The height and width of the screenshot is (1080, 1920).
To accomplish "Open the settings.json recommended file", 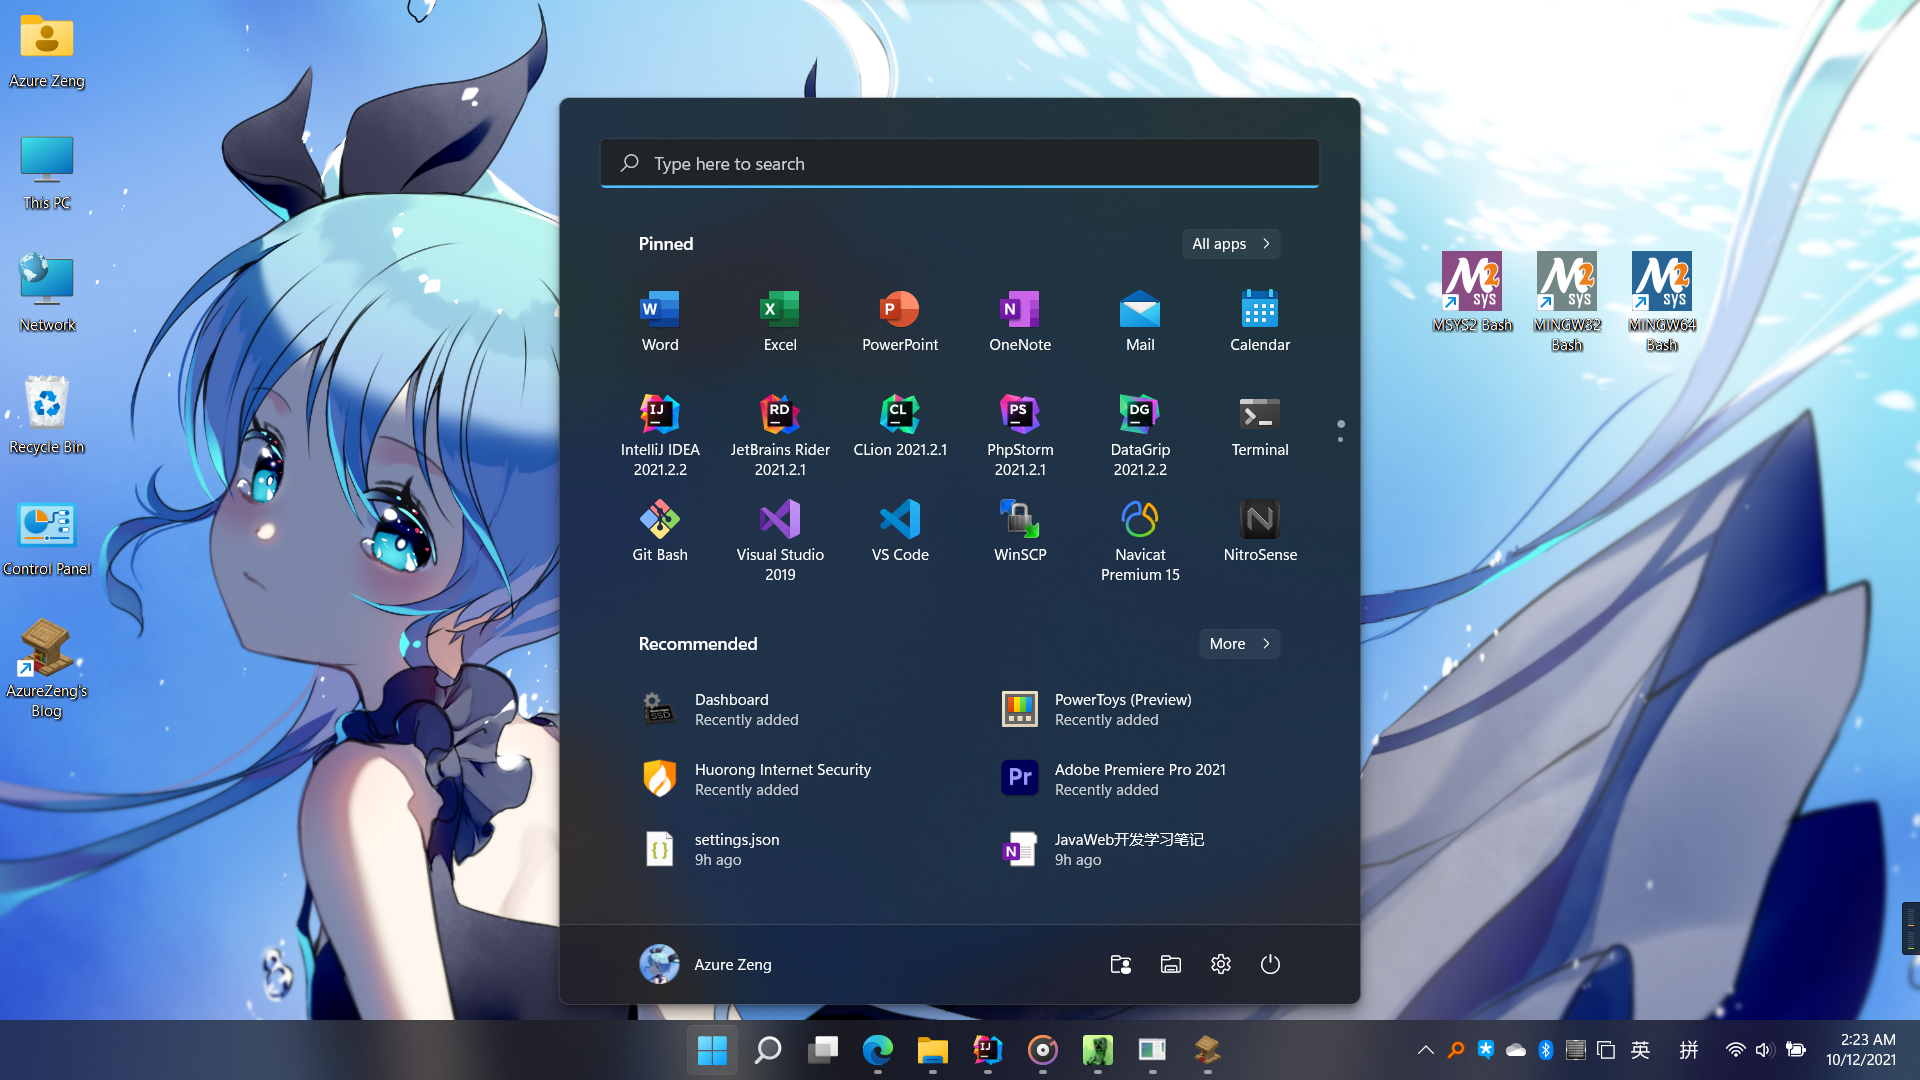I will [737, 848].
